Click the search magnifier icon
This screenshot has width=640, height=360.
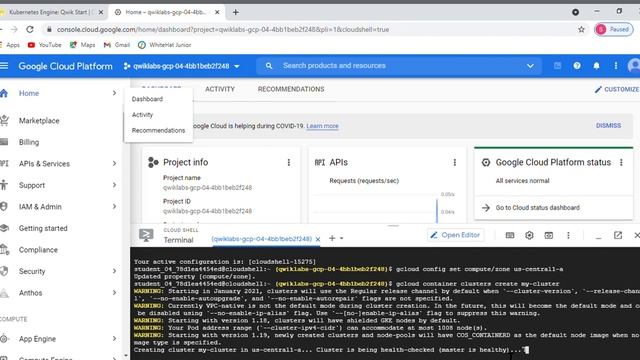269,66
